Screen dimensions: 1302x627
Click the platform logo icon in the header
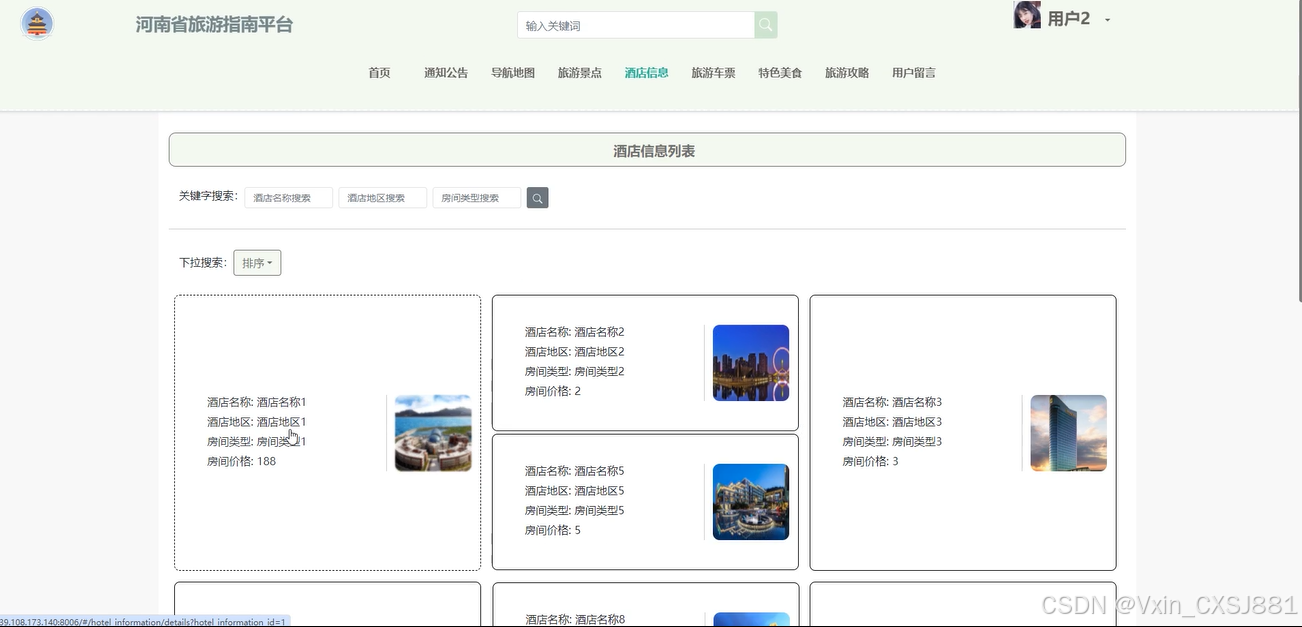tap(38, 24)
